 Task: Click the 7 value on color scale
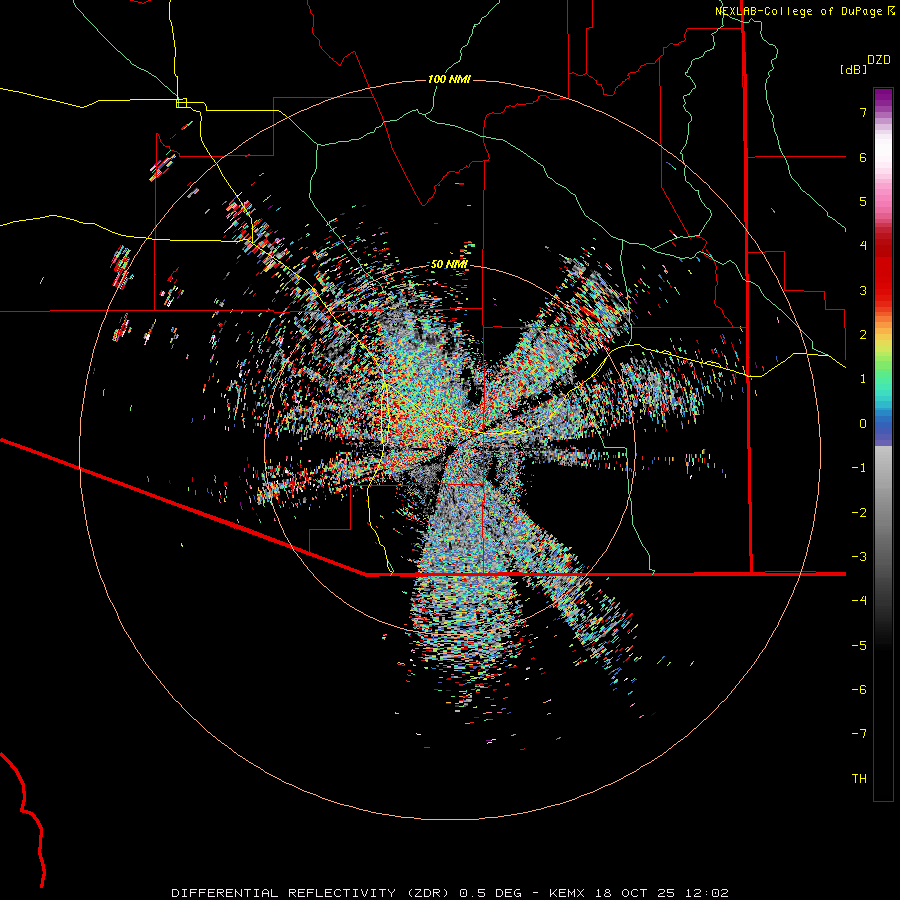[x=863, y=112]
